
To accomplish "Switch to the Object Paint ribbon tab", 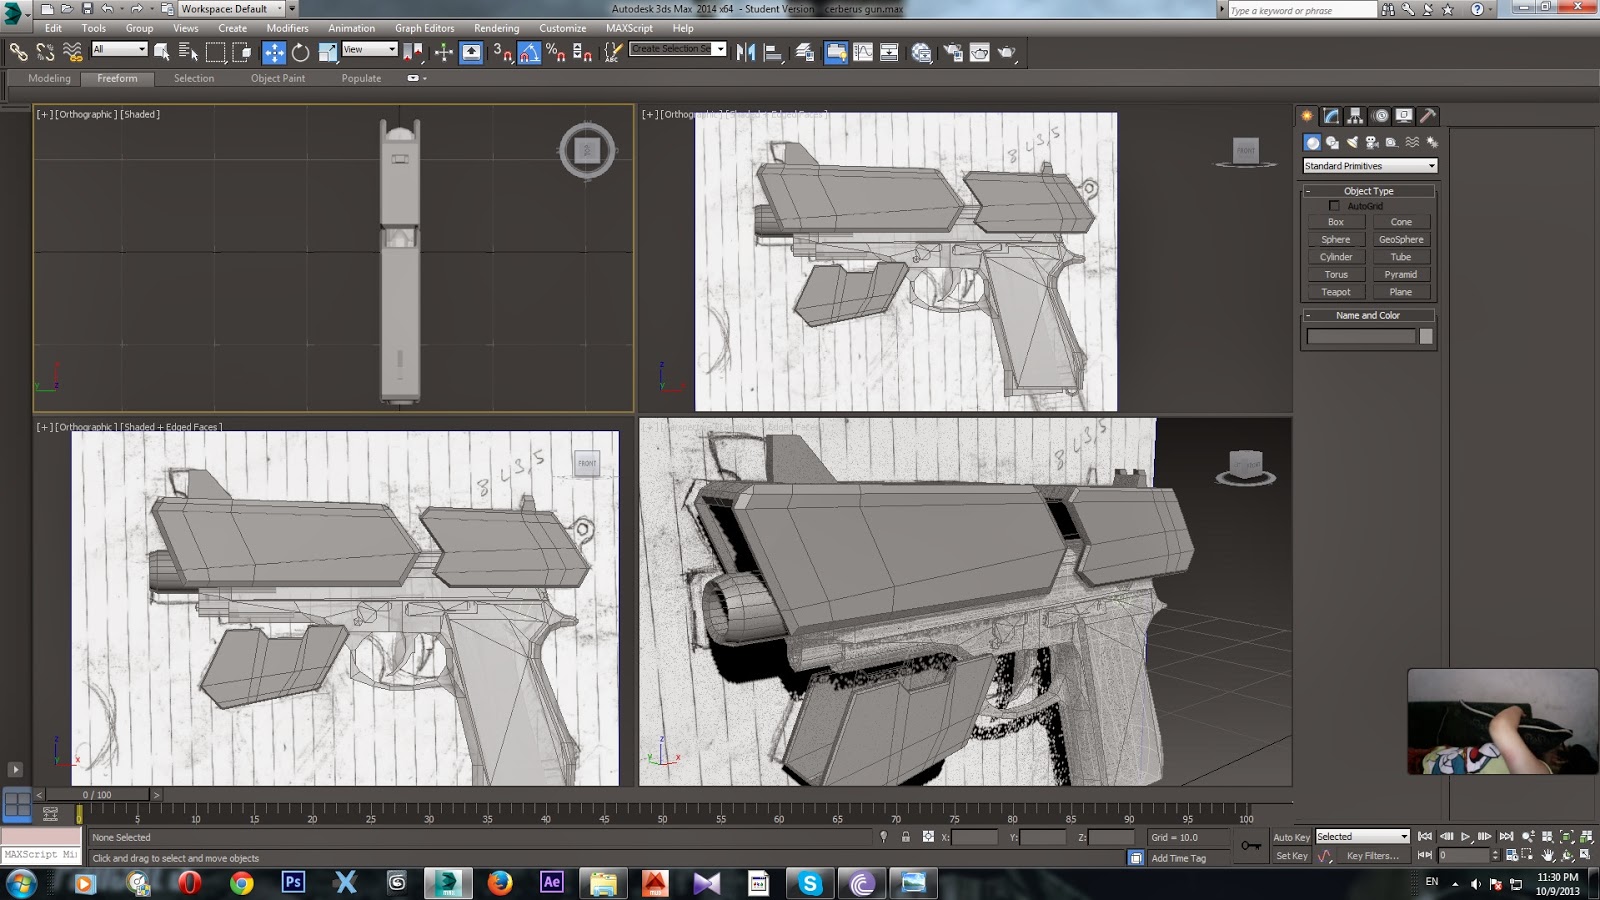I will point(278,78).
